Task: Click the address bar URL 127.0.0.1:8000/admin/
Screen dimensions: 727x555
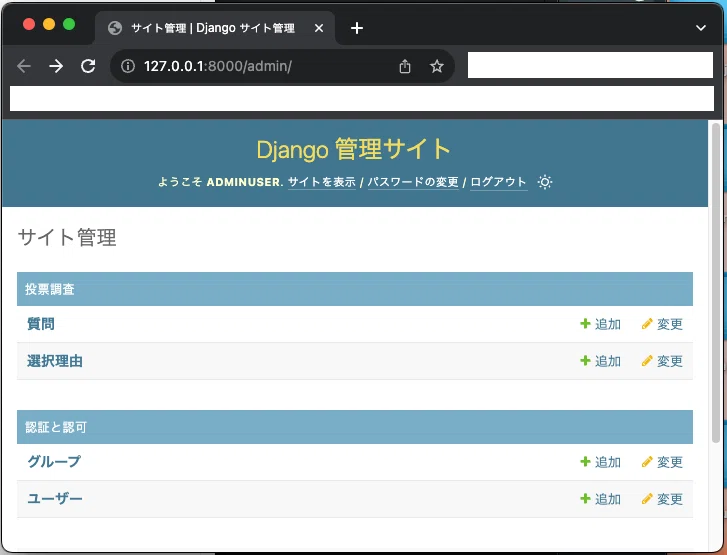Action: [217, 66]
